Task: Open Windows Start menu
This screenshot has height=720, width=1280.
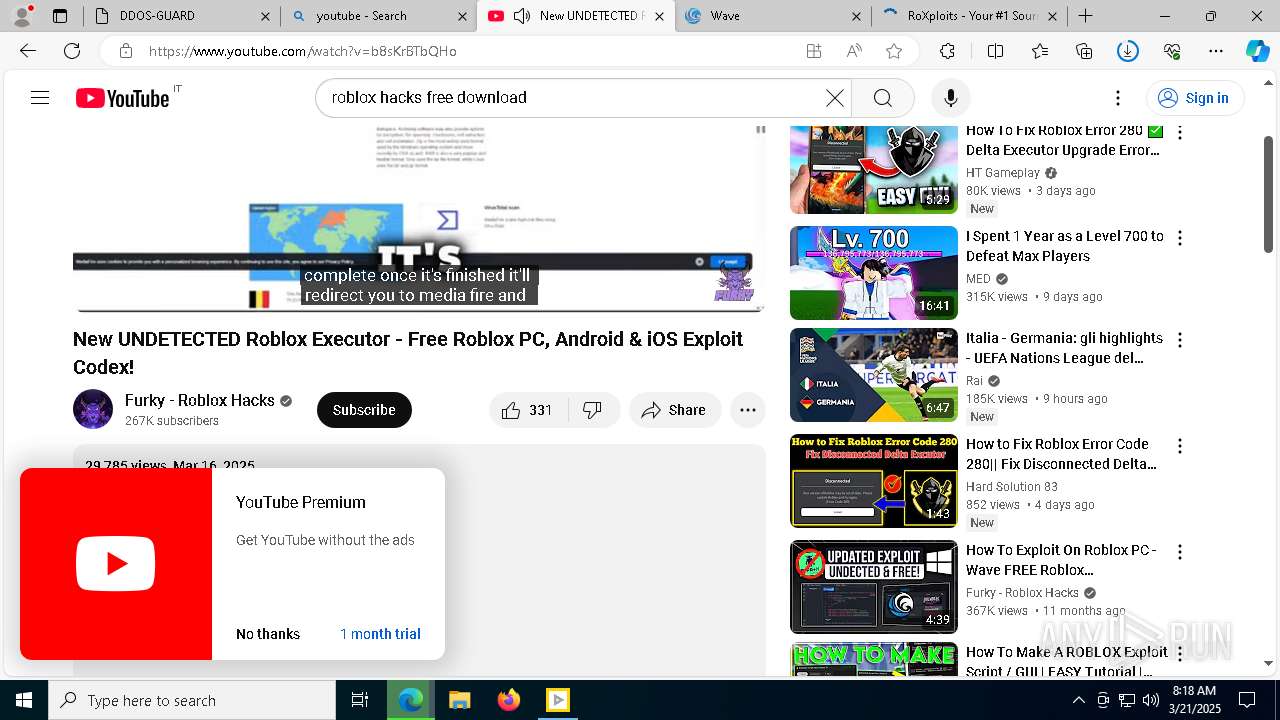Action: 24,700
